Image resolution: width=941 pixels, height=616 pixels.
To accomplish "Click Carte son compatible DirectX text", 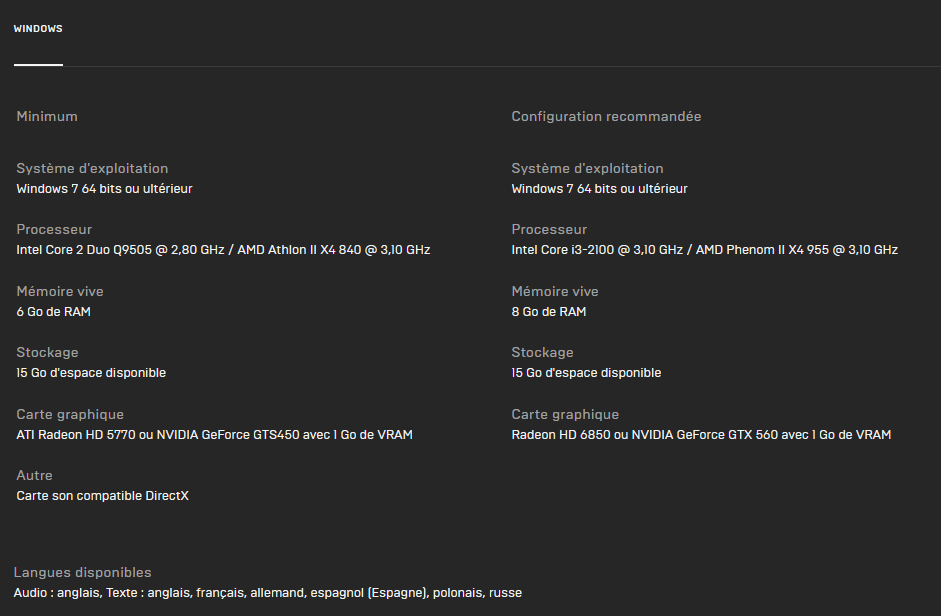I will pyautogui.click(x=103, y=496).
